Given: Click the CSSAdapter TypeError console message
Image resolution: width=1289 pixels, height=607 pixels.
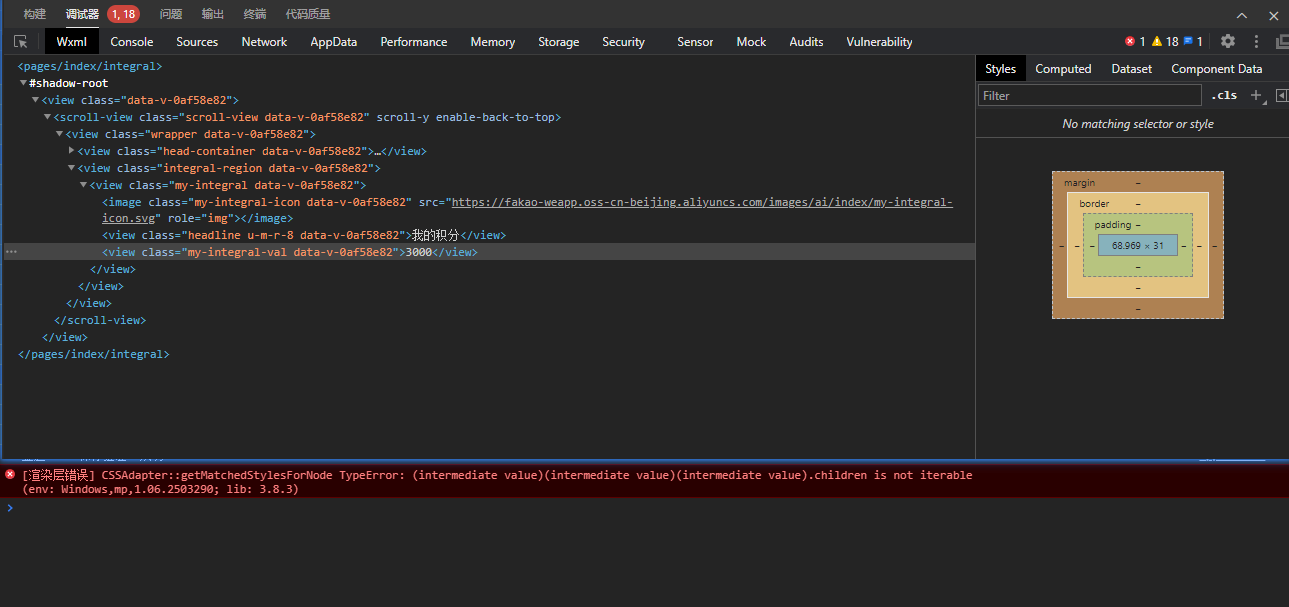Looking at the screenshot, I should click(x=497, y=482).
